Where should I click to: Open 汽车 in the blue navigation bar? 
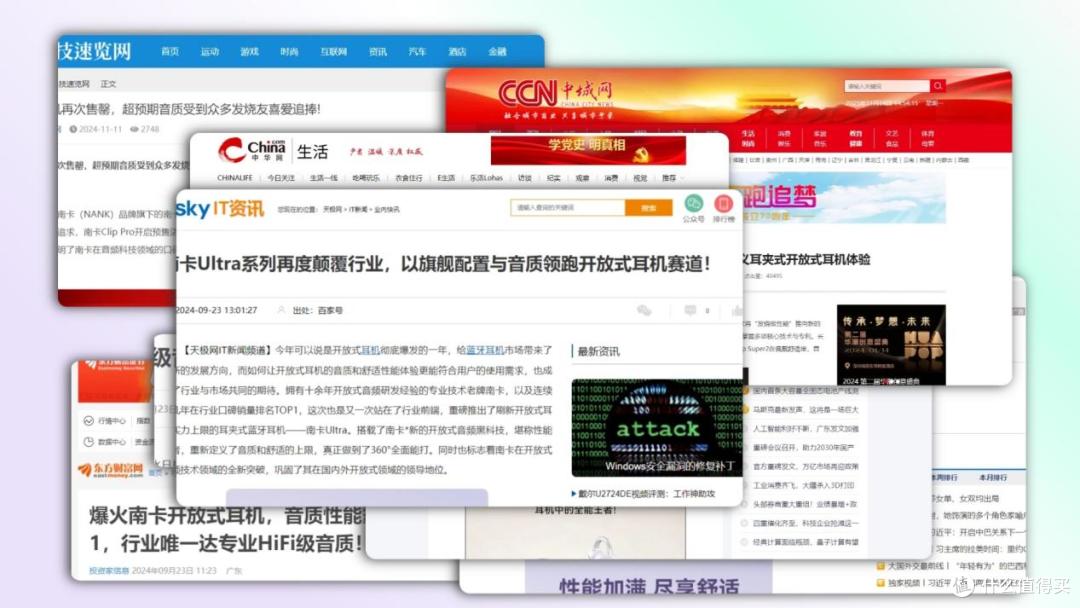click(417, 52)
